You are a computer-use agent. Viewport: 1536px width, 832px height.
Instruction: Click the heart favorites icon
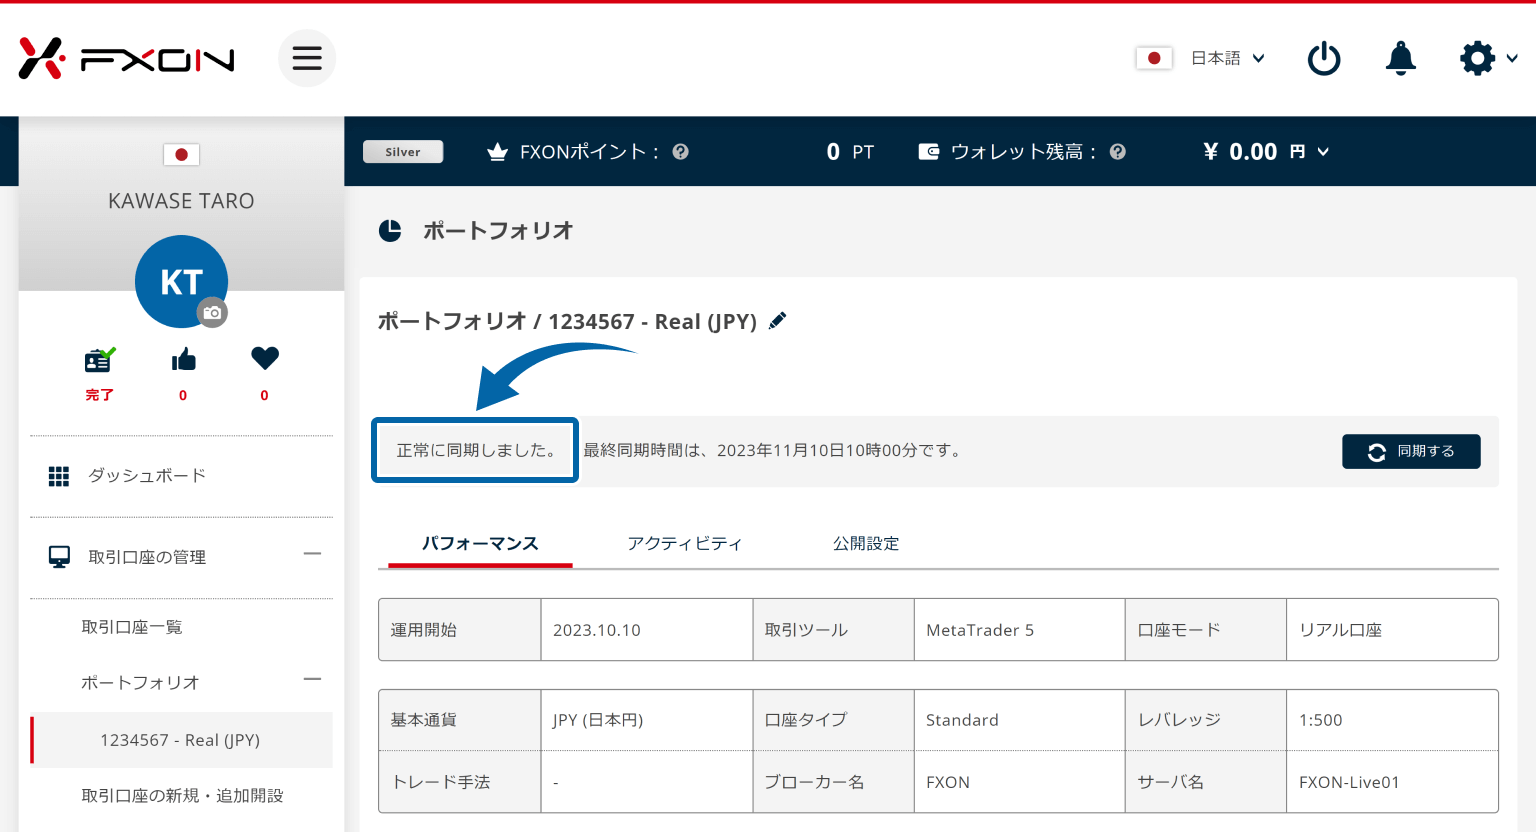point(265,358)
